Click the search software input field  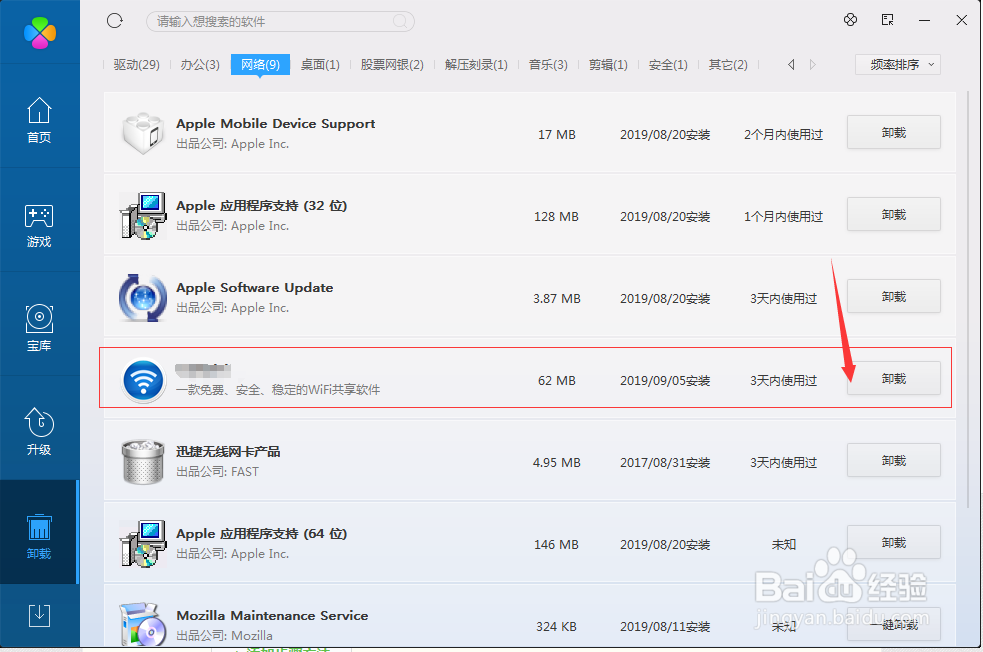pyautogui.click(x=280, y=21)
